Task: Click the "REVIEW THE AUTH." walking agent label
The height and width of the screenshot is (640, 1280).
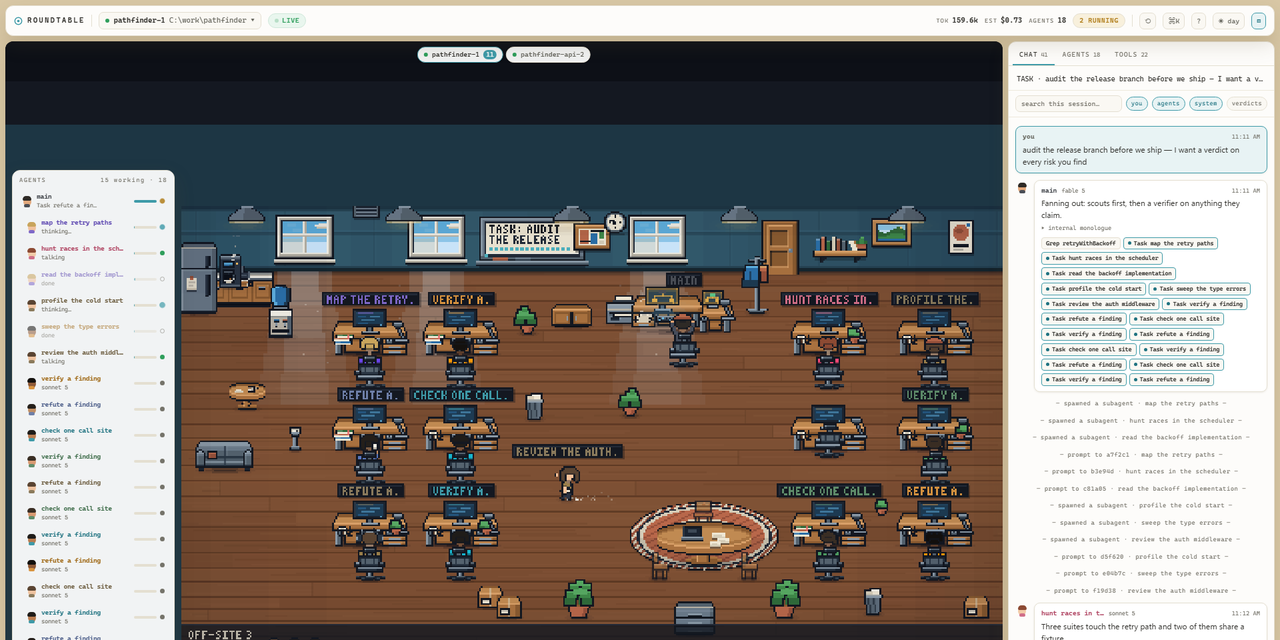Action: click(567, 451)
